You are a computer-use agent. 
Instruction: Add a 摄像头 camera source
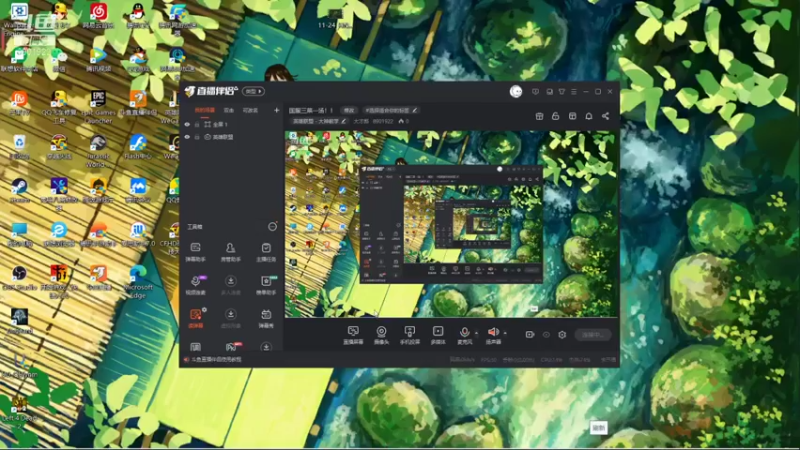381,335
